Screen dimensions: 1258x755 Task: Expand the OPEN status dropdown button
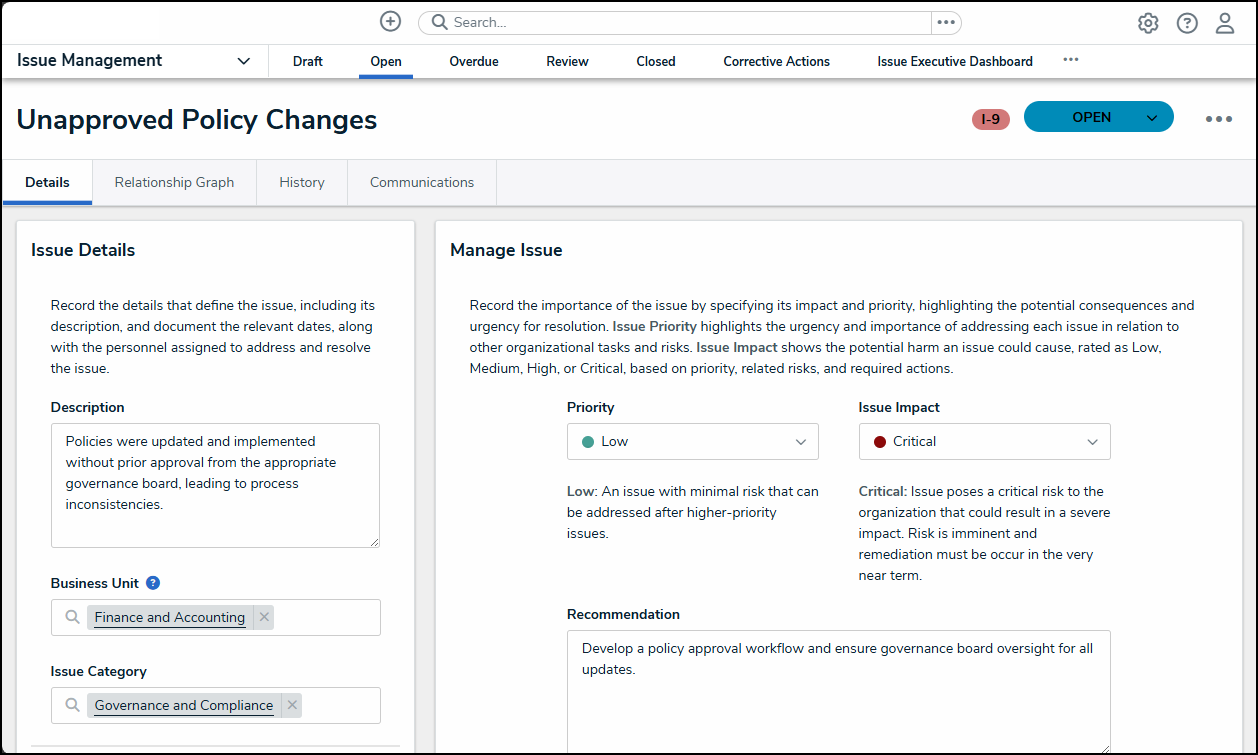(1152, 118)
